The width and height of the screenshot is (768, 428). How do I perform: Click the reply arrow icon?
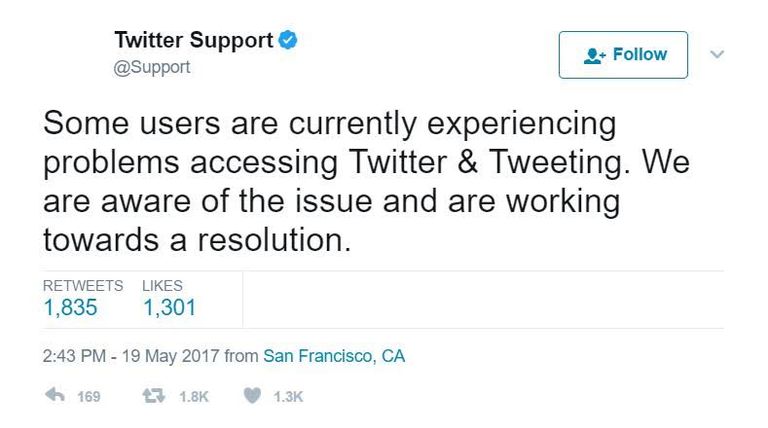click(x=54, y=396)
